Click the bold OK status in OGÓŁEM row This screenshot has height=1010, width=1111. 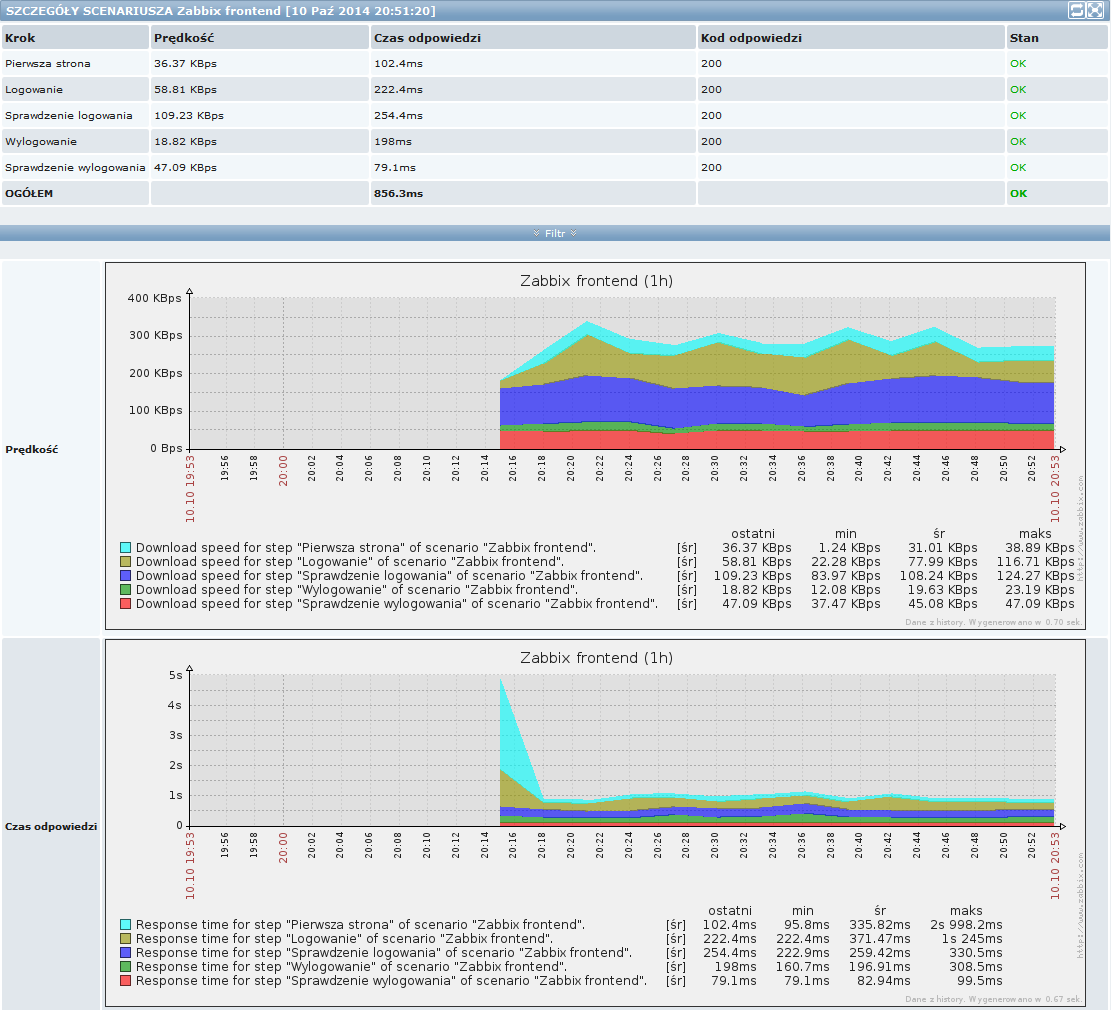[1018, 193]
